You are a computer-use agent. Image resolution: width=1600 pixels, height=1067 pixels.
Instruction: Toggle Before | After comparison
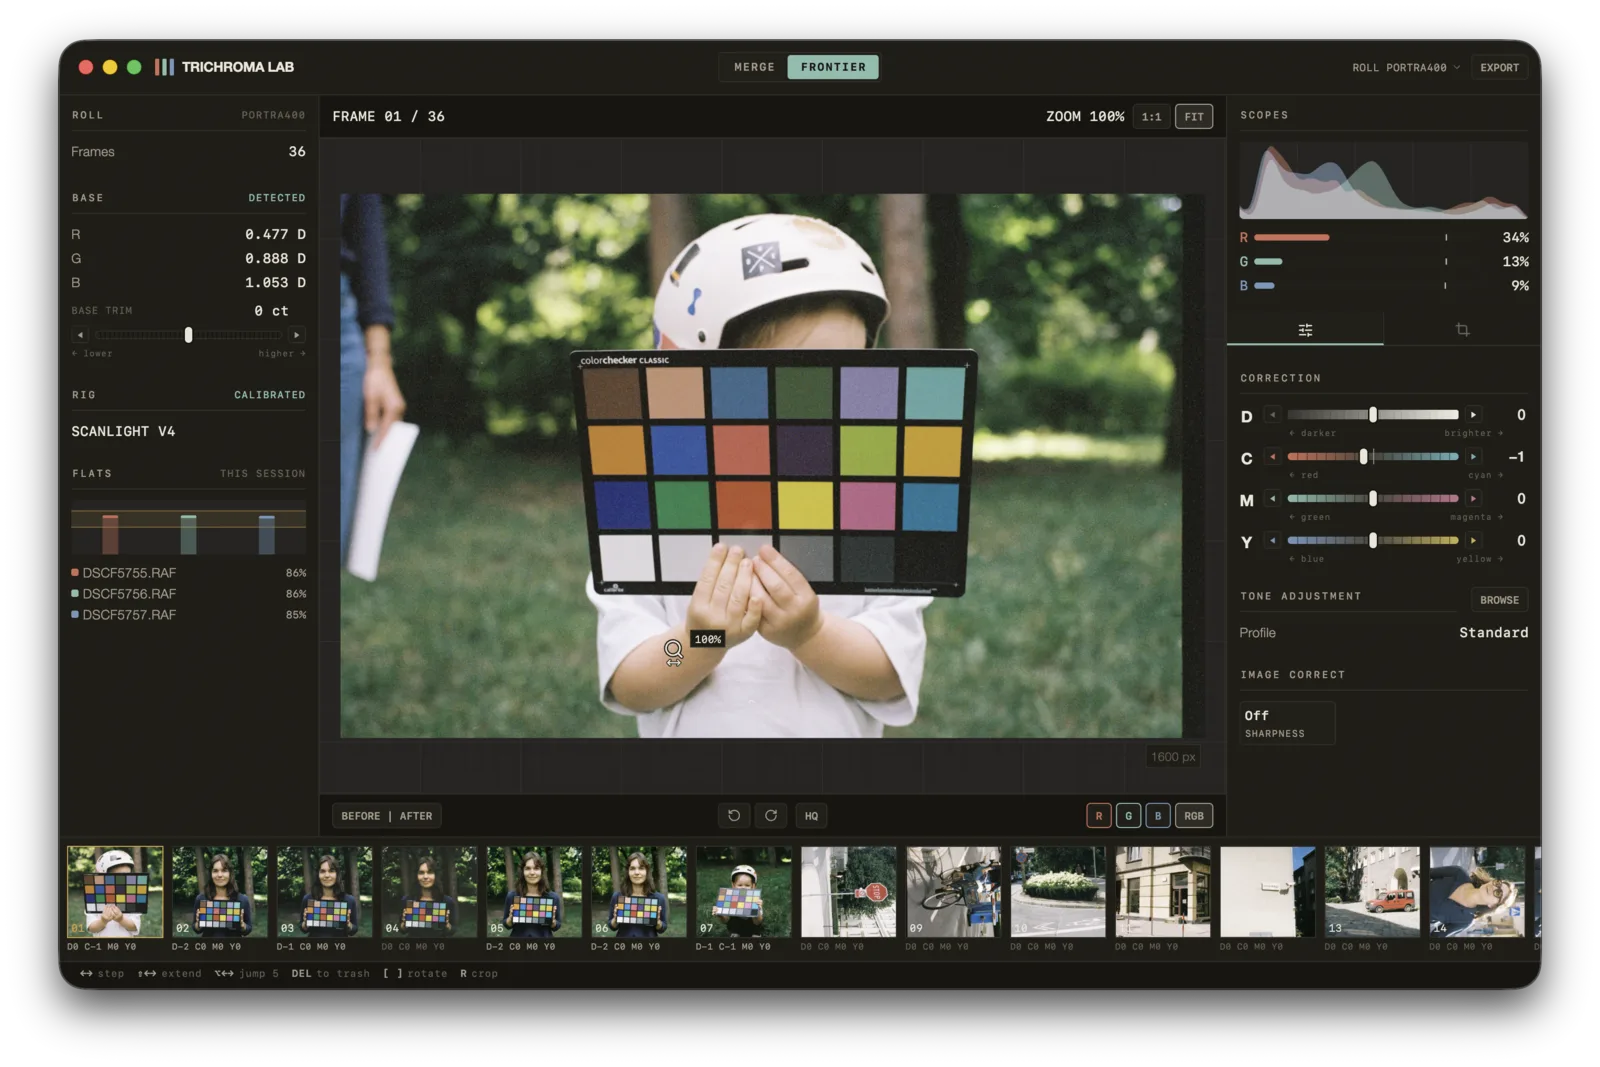tap(387, 816)
